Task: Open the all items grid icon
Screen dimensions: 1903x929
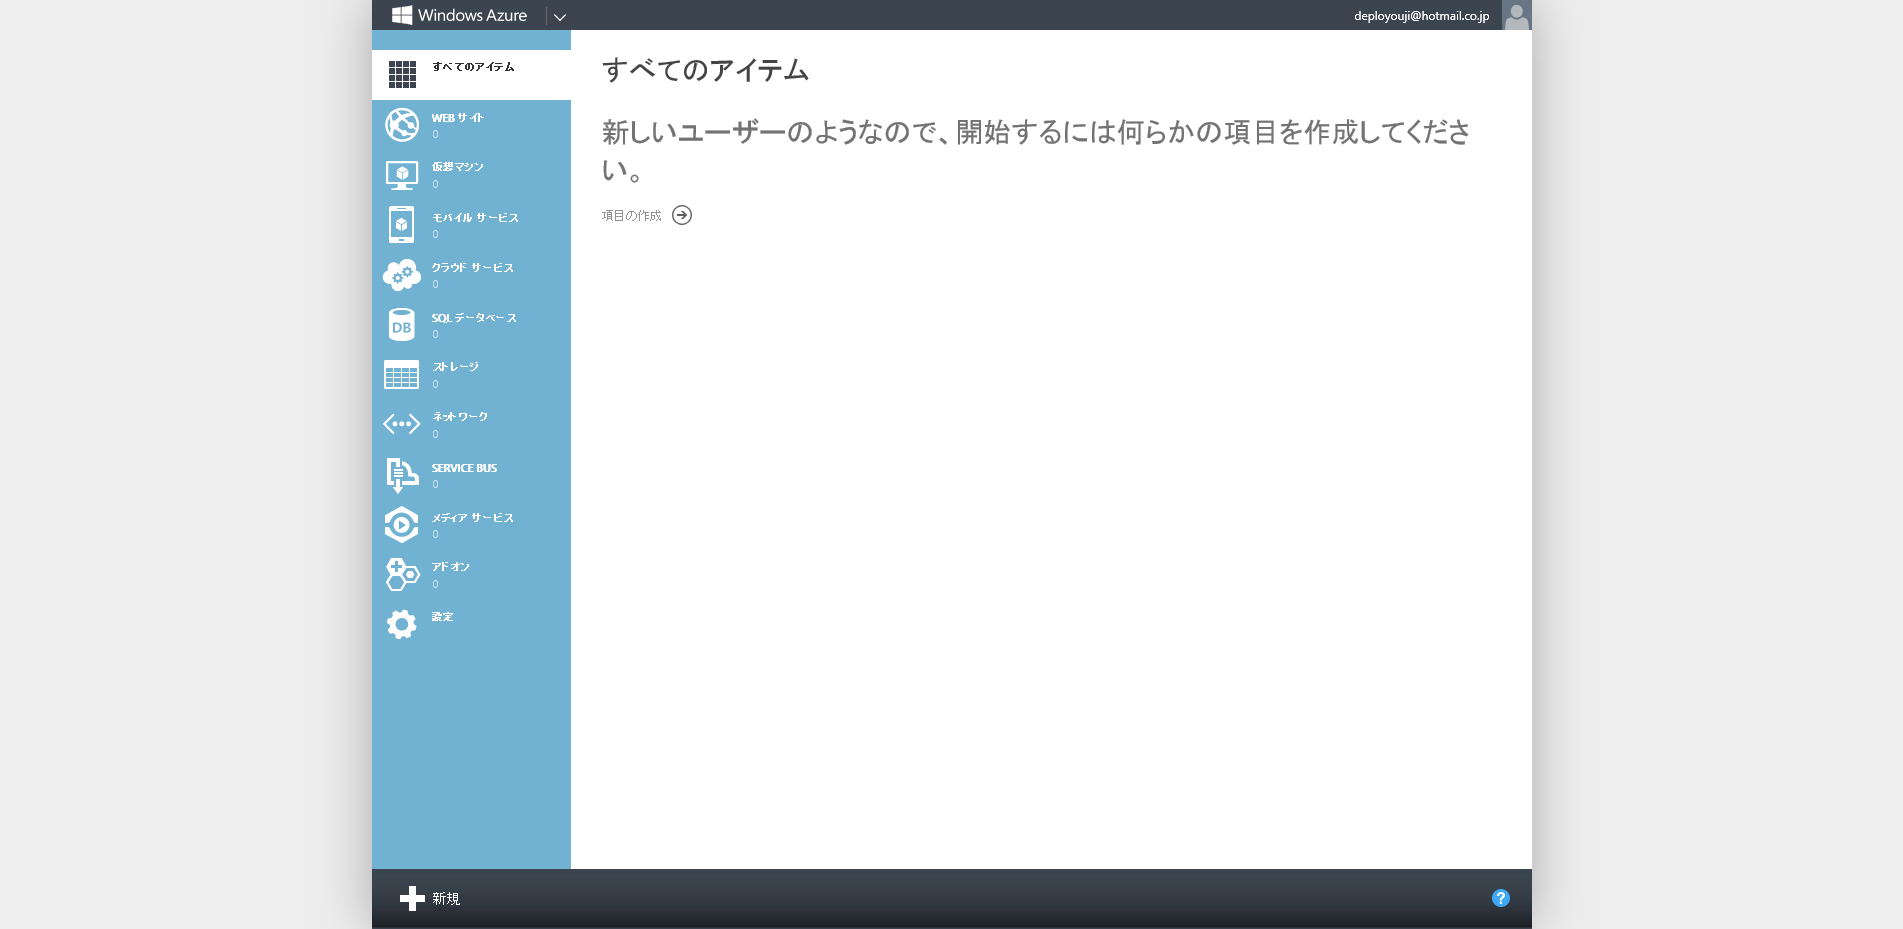Action: coord(402,74)
